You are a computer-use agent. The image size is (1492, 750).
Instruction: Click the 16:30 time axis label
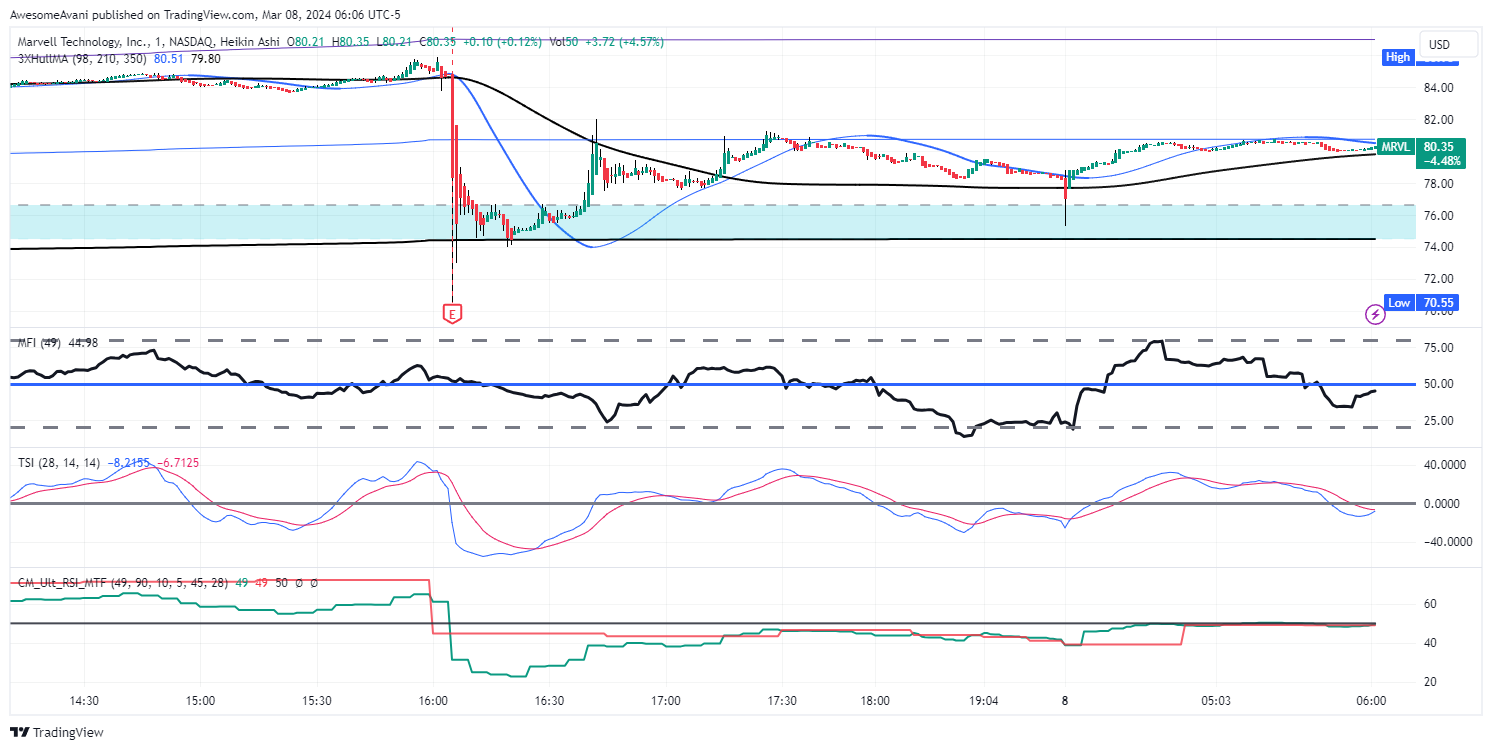(549, 701)
